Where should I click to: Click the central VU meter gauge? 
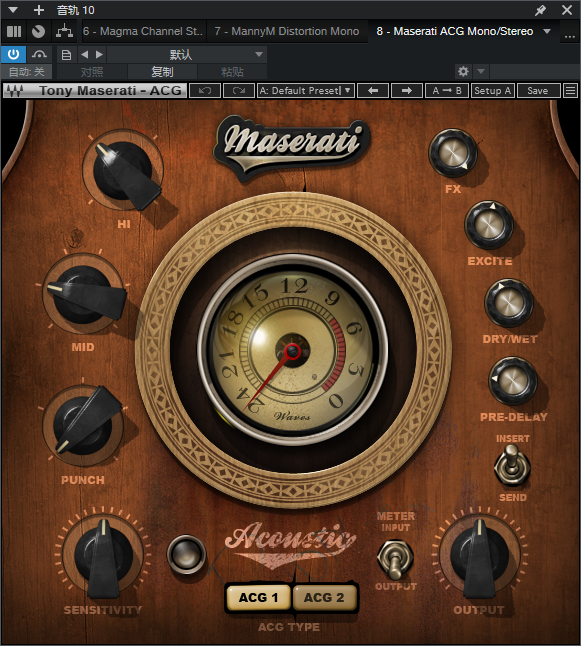tap(293, 350)
